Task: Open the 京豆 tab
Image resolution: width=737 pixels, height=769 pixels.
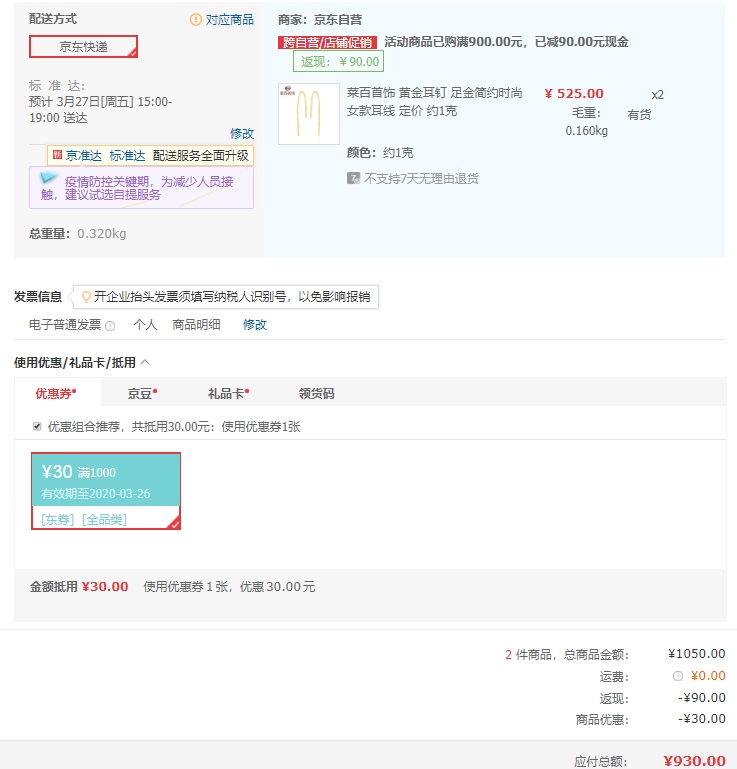Action: pyautogui.click(x=142, y=393)
